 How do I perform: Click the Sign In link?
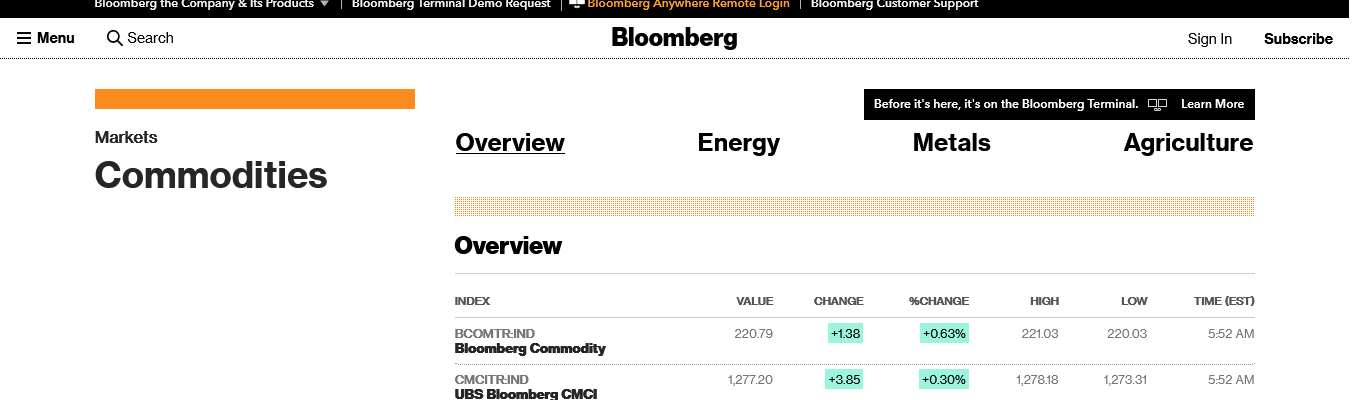click(1209, 39)
